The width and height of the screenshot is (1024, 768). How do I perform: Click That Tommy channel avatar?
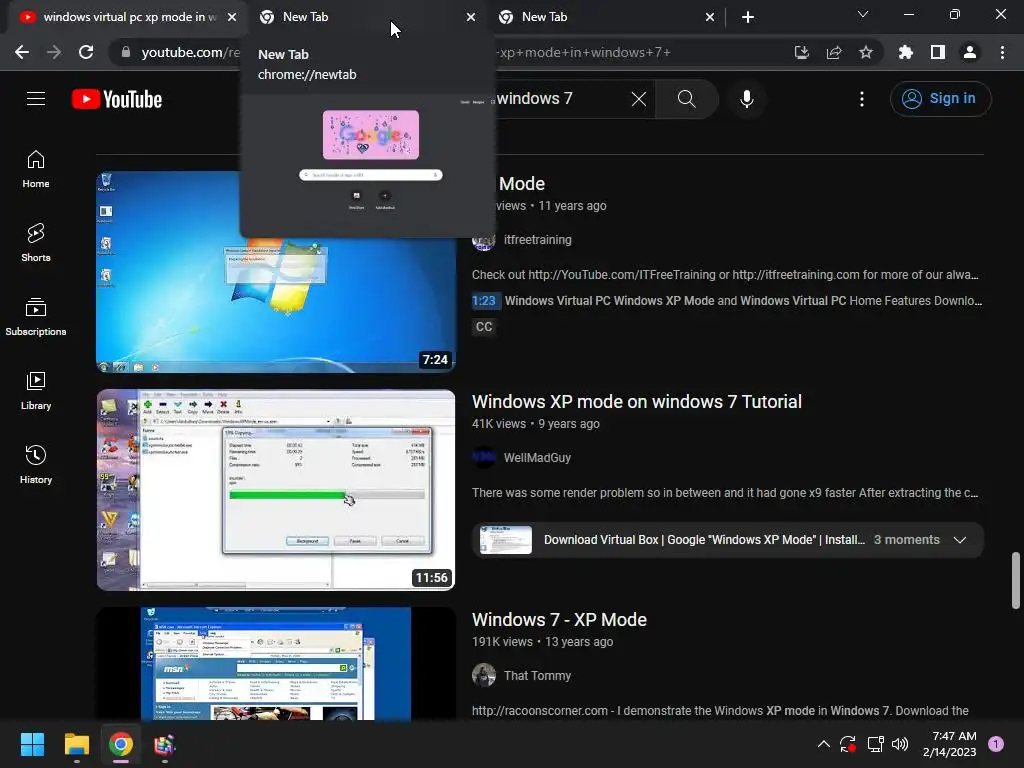[x=484, y=676]
